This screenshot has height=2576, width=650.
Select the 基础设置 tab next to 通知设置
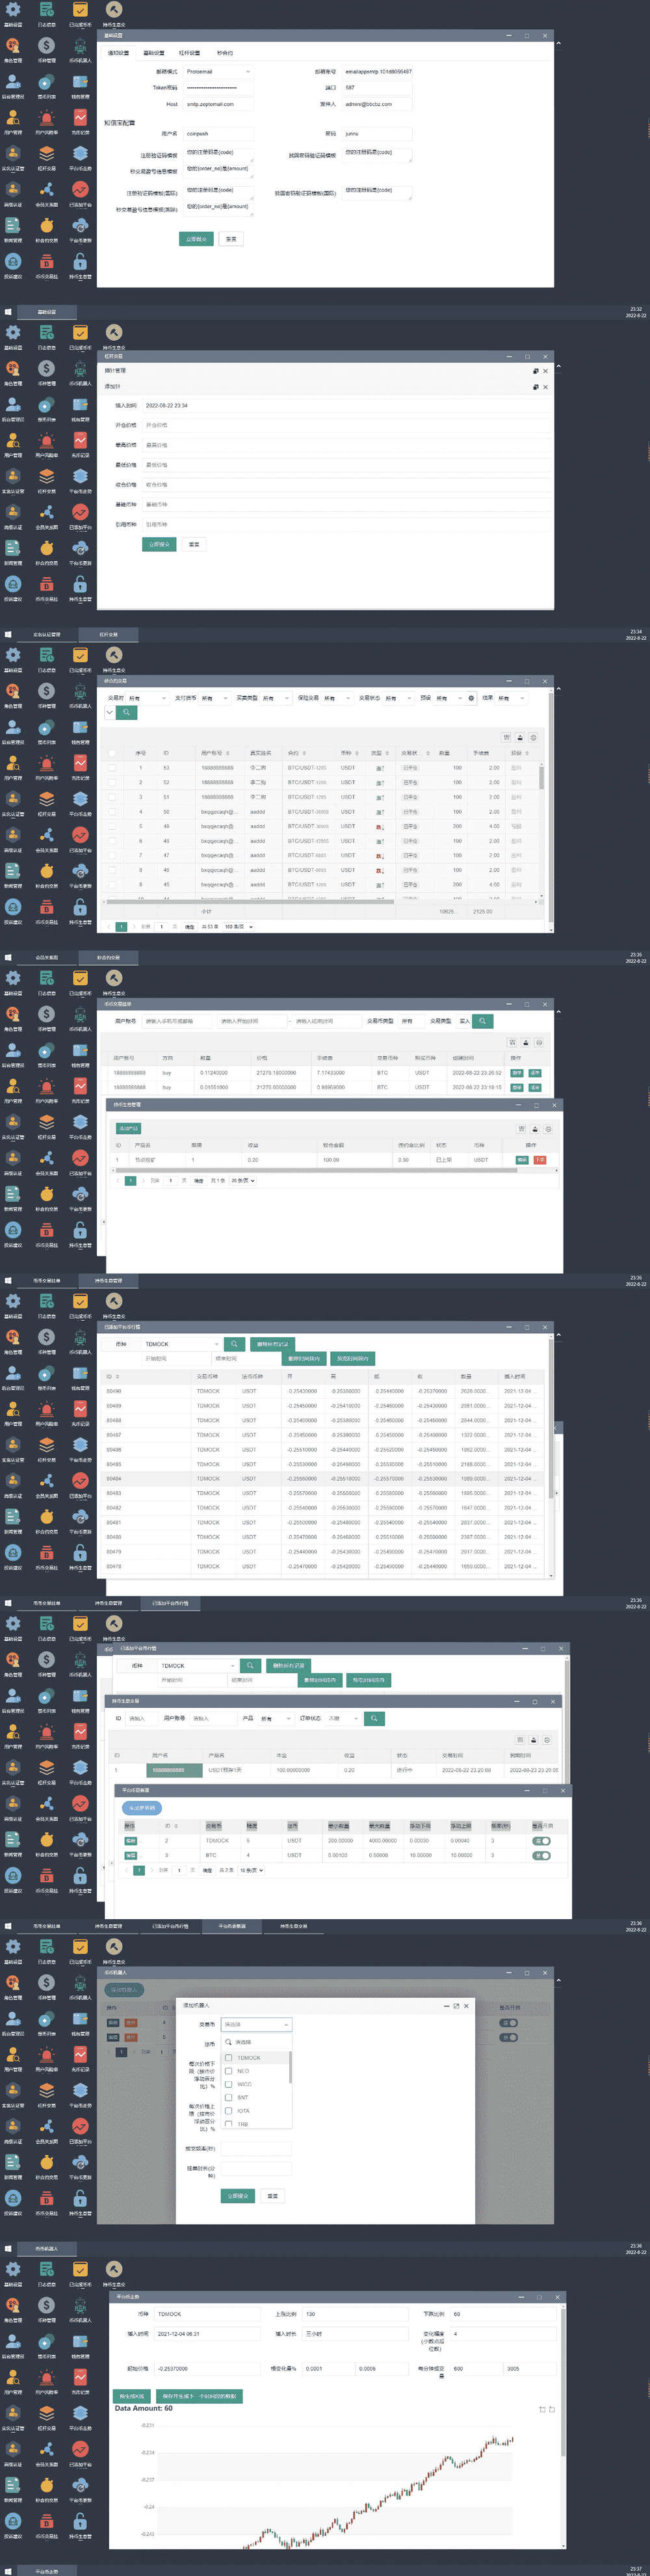153,53
